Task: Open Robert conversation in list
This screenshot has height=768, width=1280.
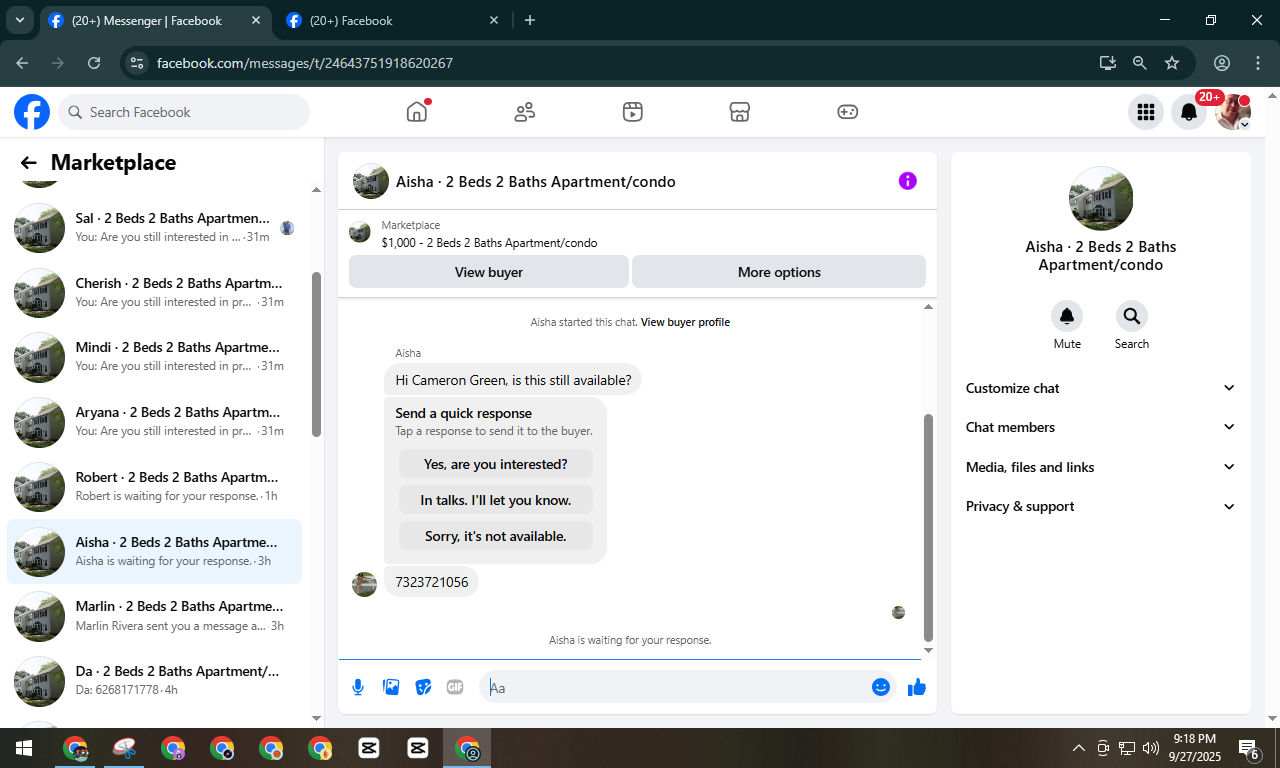Action: (x=155, y=487)
